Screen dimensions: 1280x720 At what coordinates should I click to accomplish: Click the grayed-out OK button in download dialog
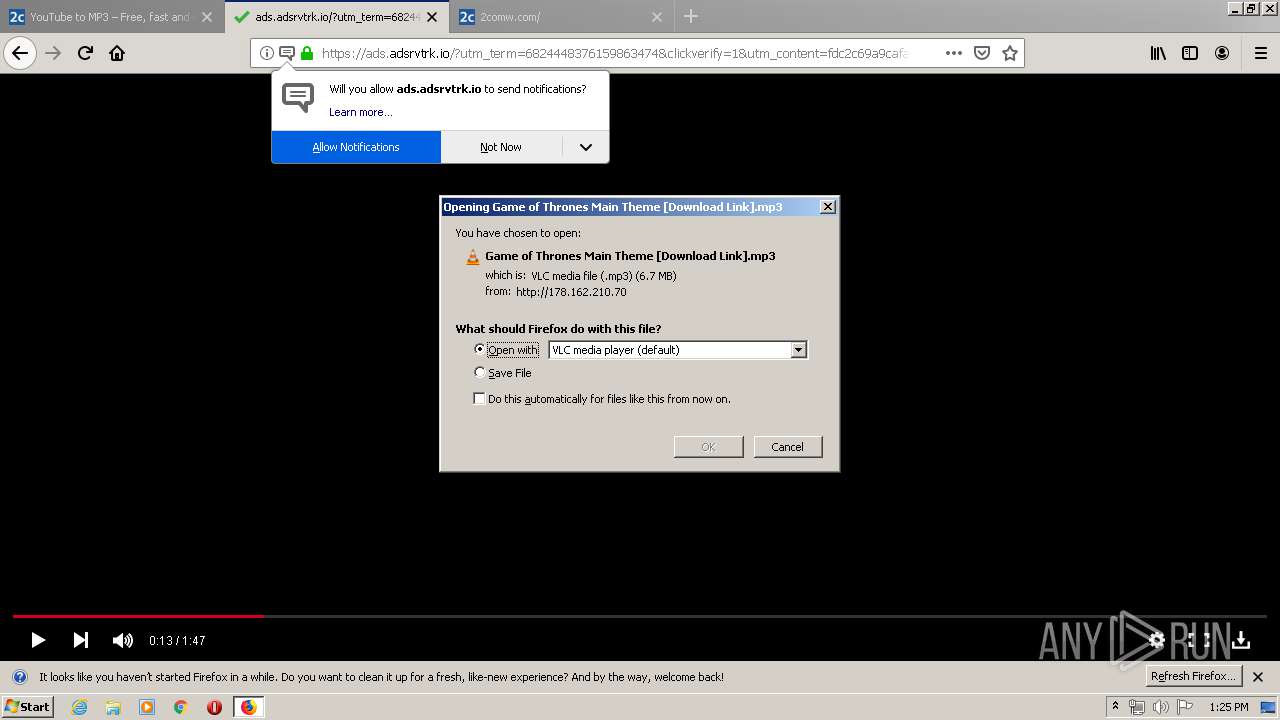click(x=708, y=447)
